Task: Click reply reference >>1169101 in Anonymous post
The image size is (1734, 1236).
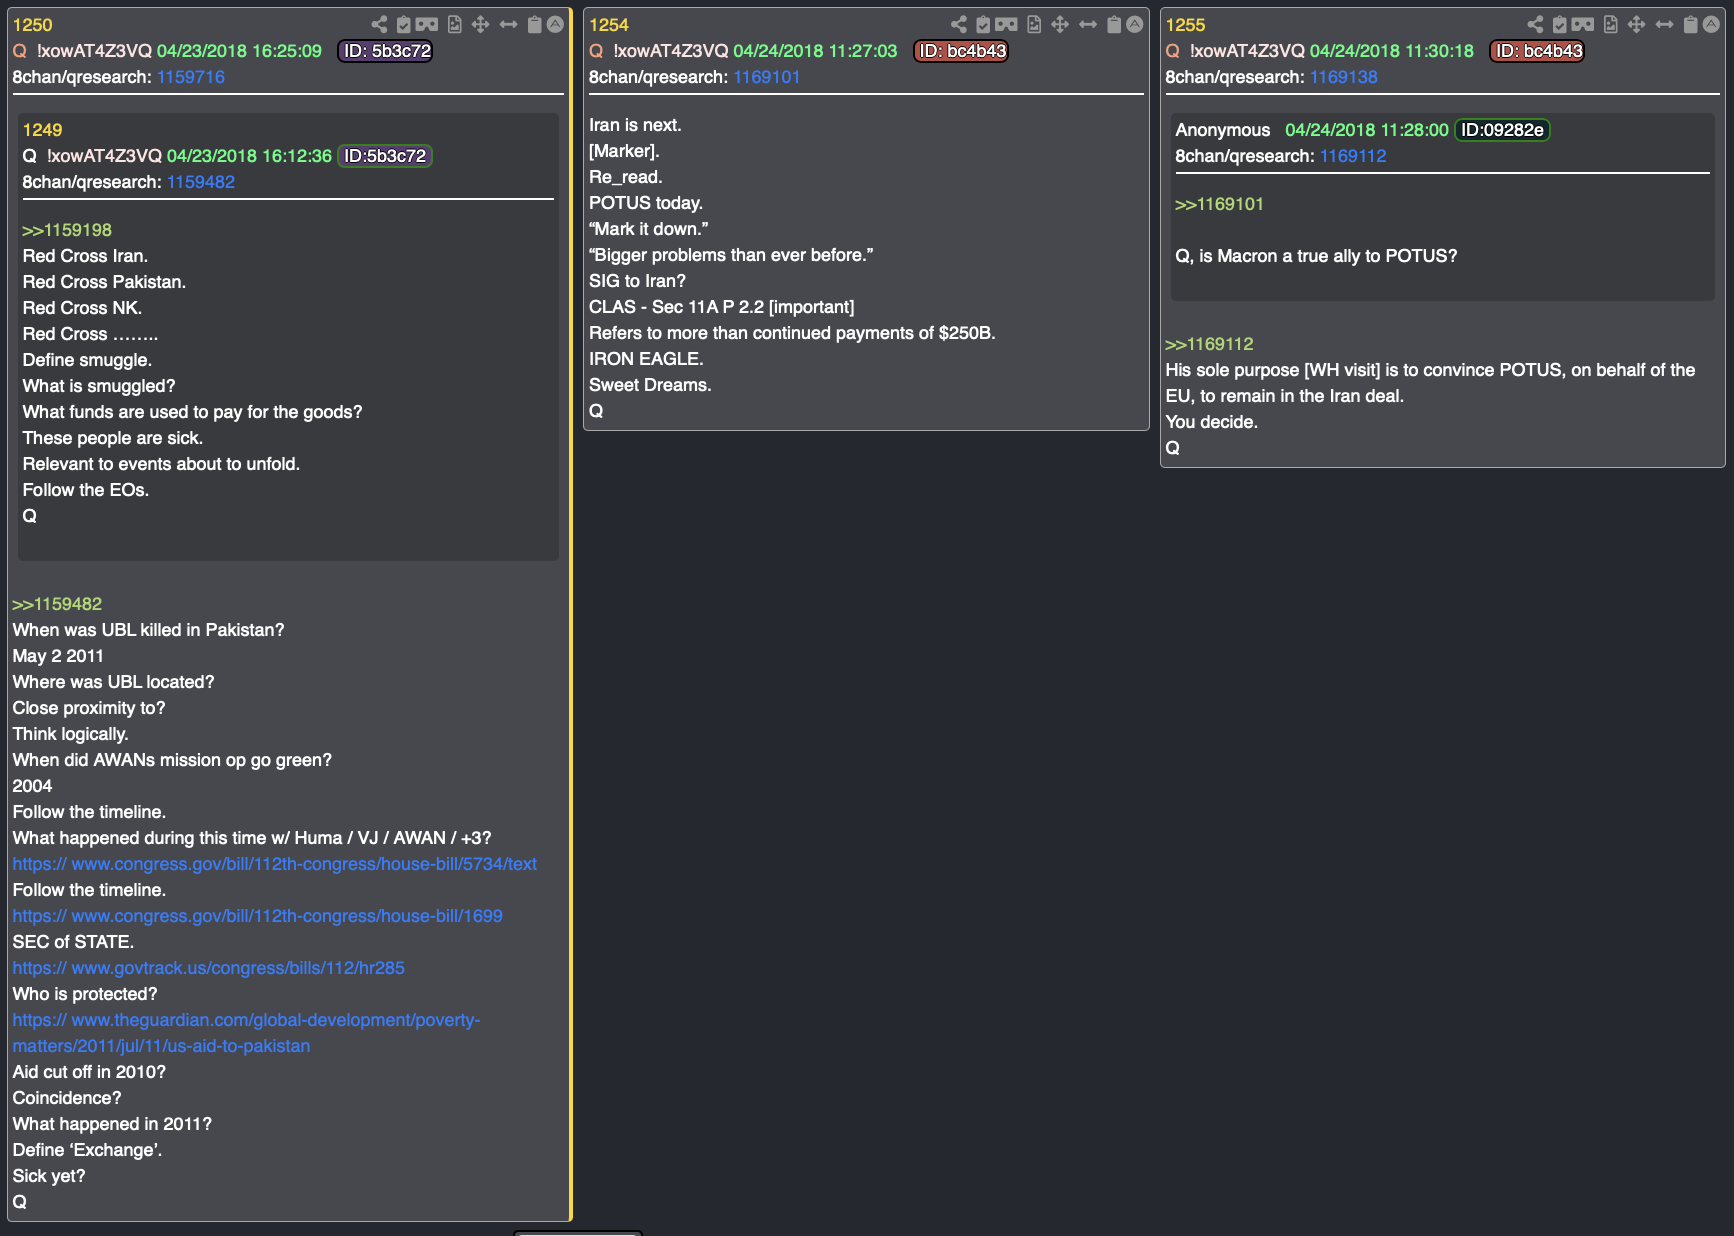Action: click(1219, 204)
